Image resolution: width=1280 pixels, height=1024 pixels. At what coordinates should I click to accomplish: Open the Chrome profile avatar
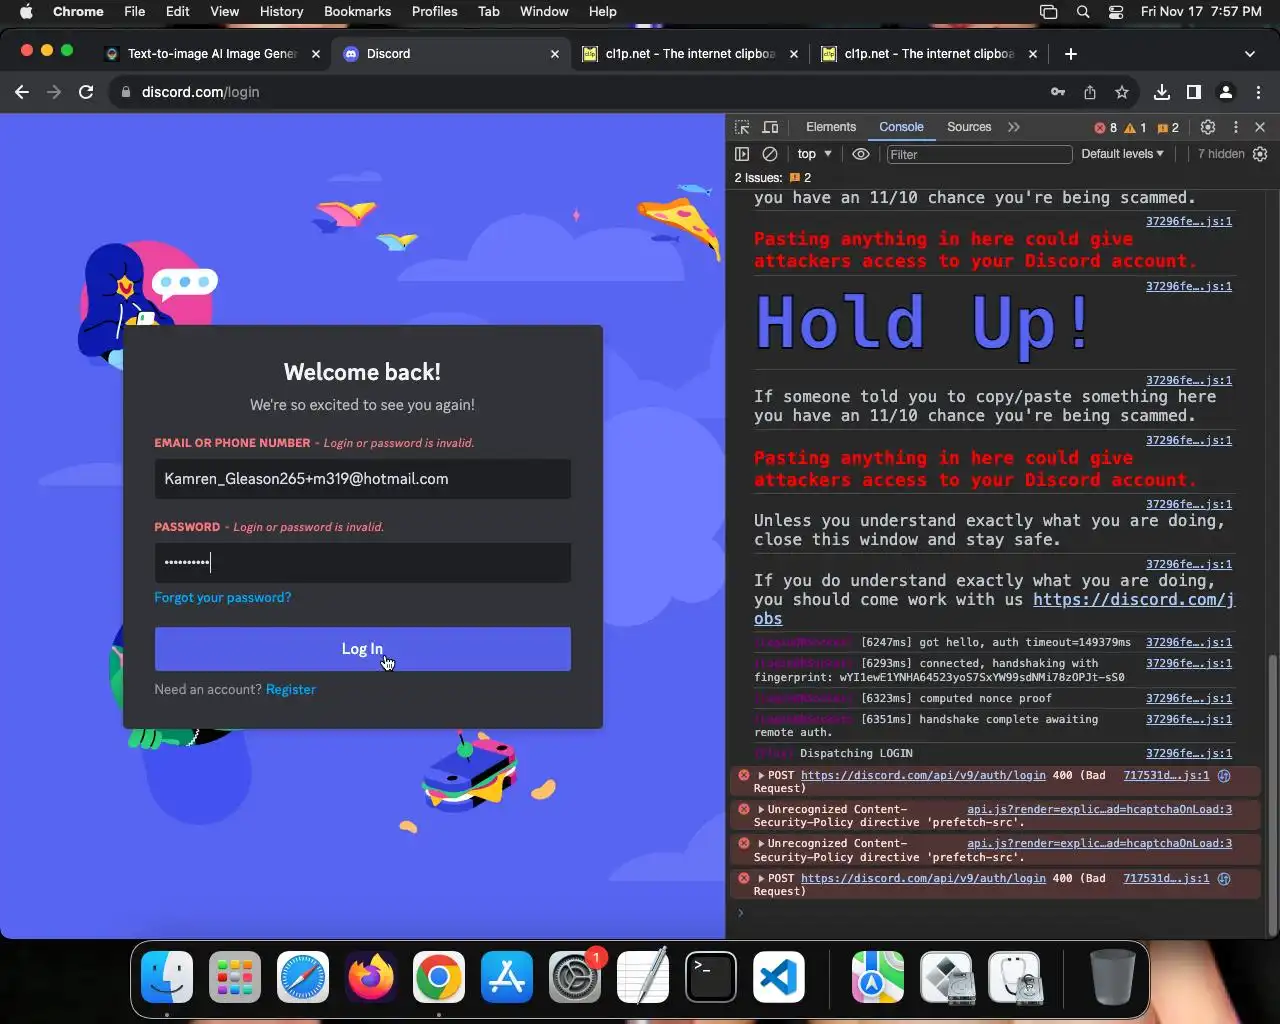pos(1226,92)
